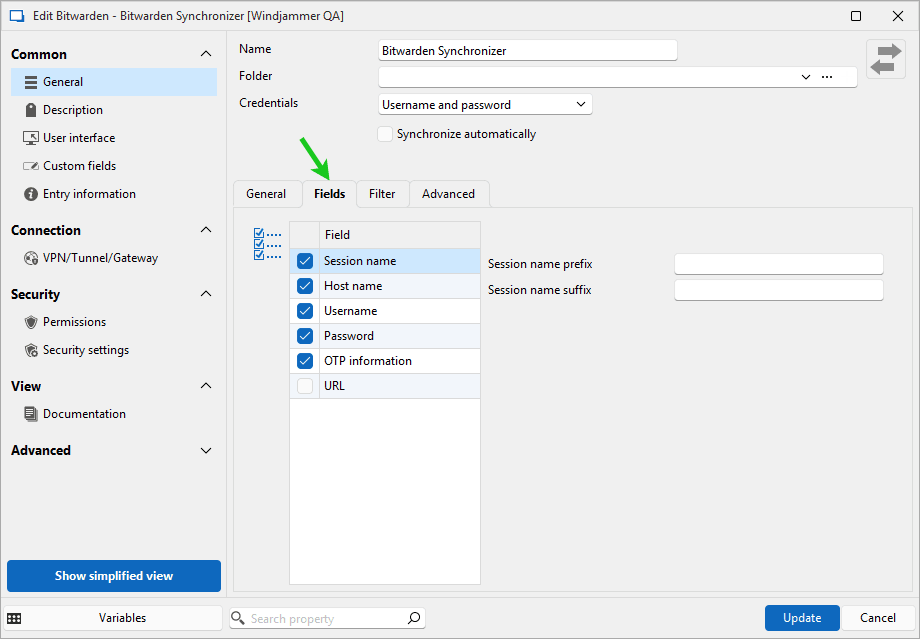Screen dimensions: 920x639
Task: Open the Permissions security page
Action: pos(74,322)
